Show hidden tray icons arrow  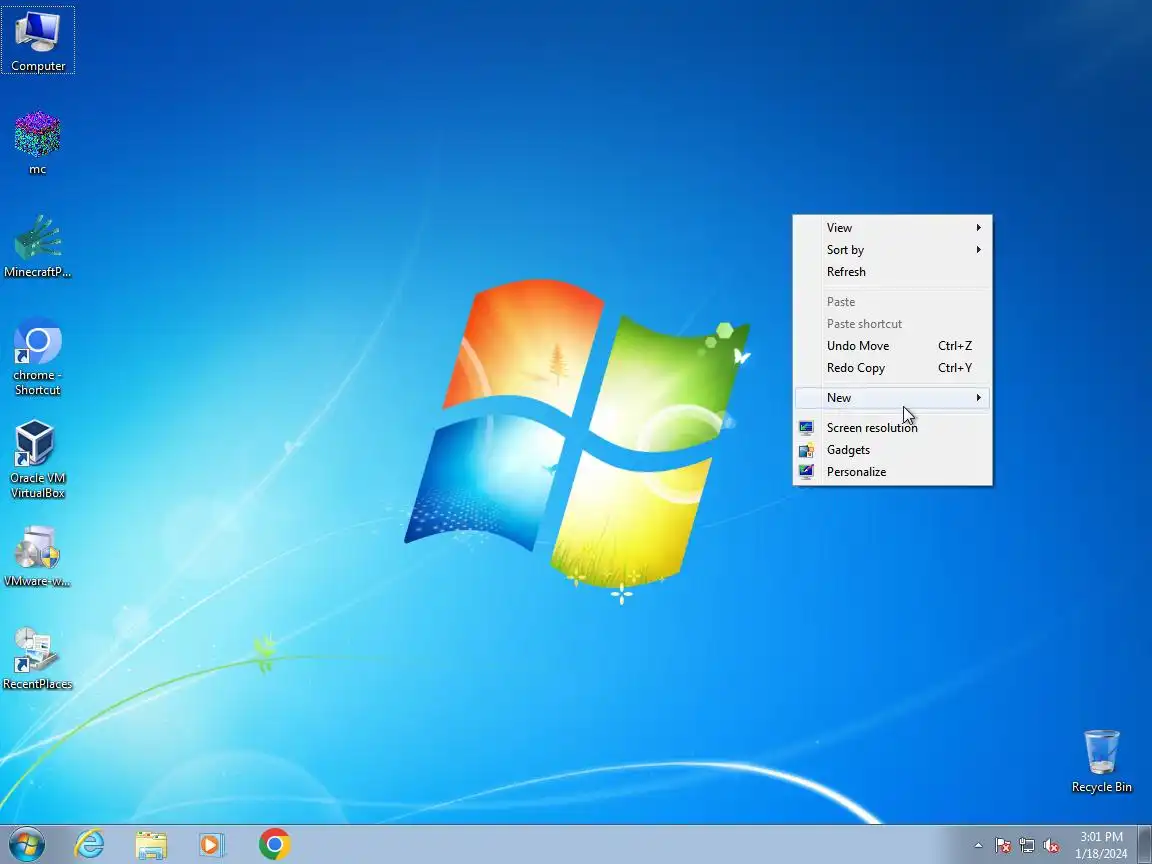(979, 846)
